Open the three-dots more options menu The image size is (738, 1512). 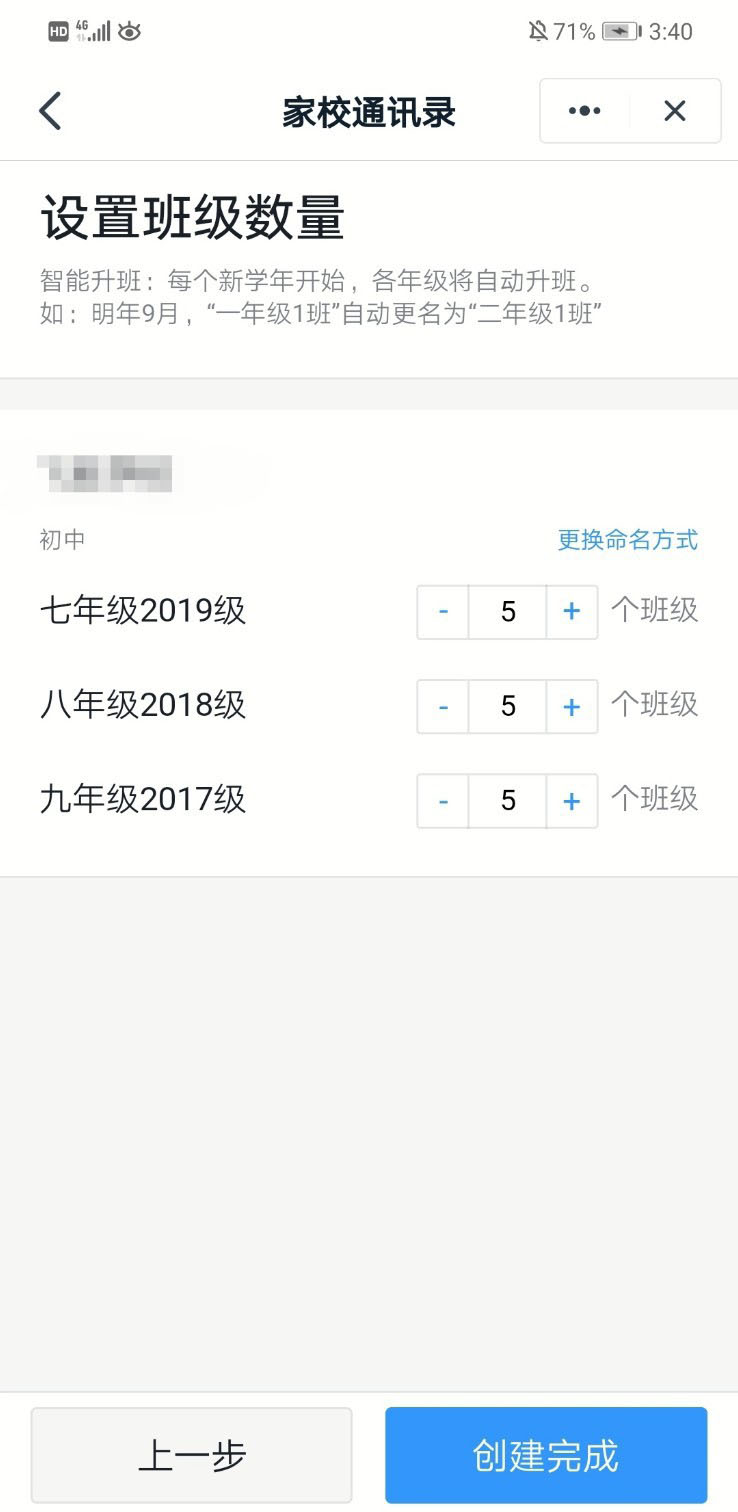click(585, 111)
